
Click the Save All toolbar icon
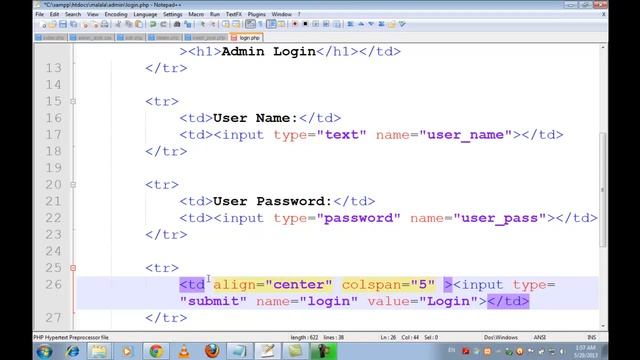point(73,24)
